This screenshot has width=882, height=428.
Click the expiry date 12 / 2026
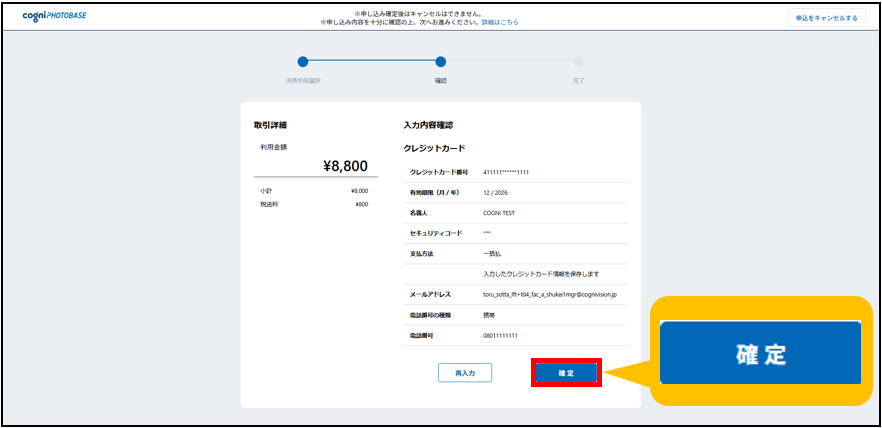[498, 193]
